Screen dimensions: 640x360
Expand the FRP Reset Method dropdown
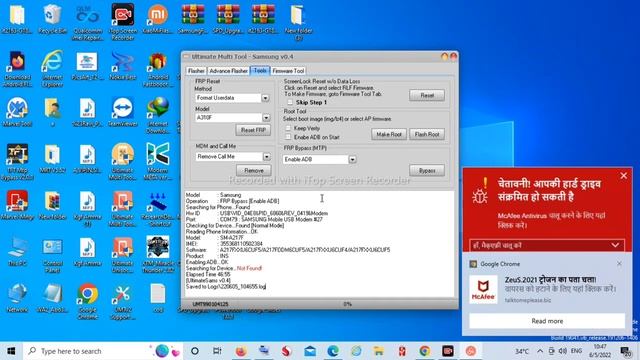(265, 98)
